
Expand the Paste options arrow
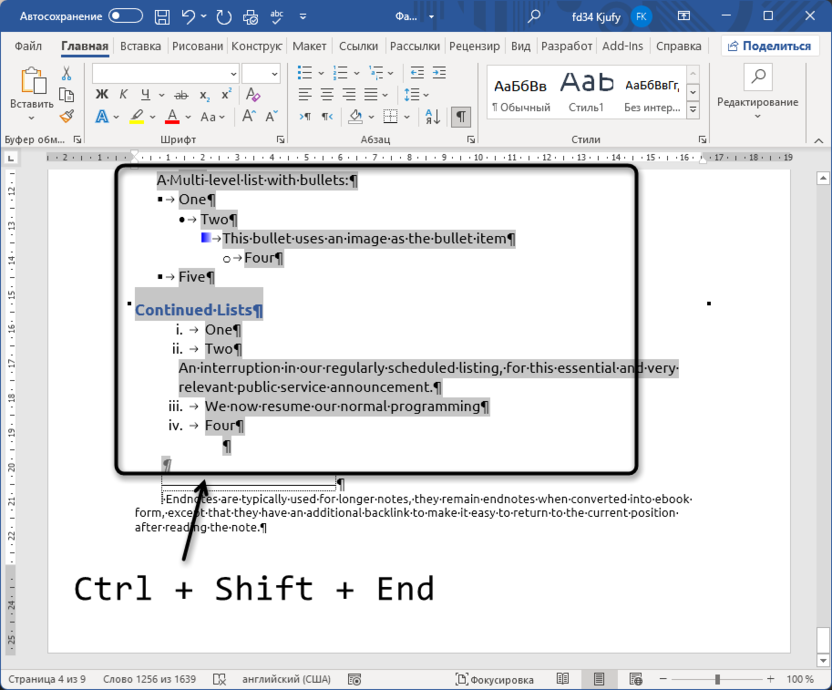(x=31, y=118)
